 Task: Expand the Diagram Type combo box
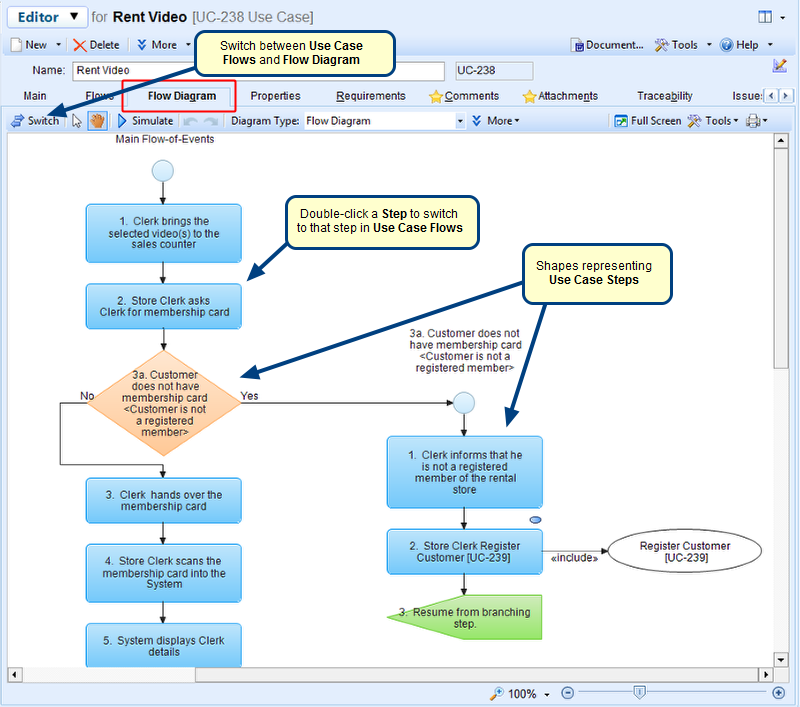460,121
